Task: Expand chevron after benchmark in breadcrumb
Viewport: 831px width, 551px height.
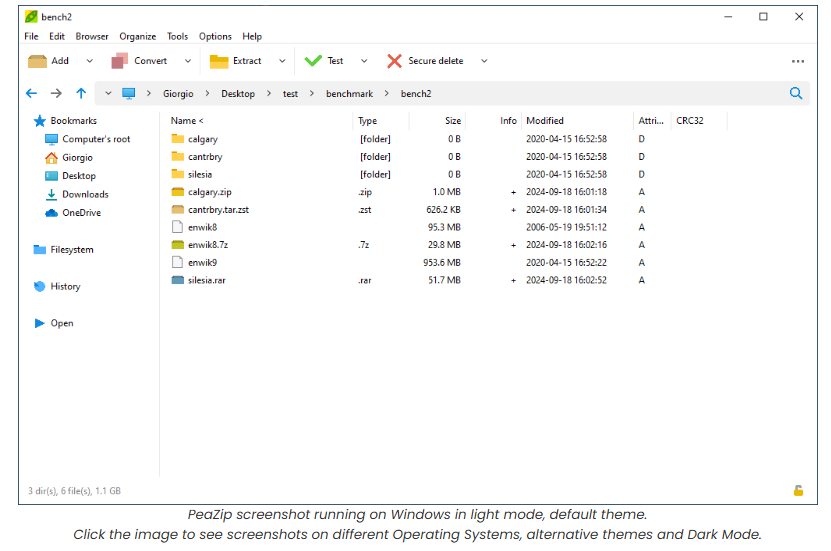Action: point(387,94)
